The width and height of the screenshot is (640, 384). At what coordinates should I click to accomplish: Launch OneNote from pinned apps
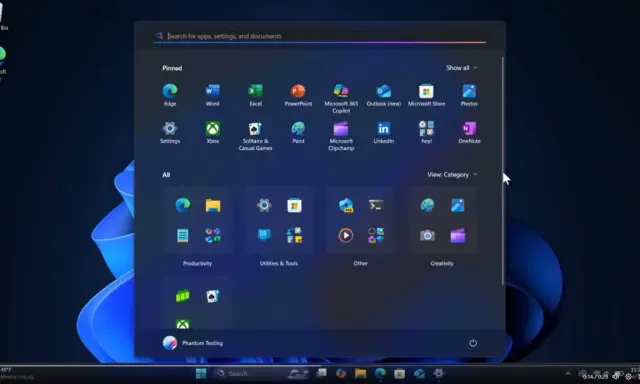click(x=469, y=132)
